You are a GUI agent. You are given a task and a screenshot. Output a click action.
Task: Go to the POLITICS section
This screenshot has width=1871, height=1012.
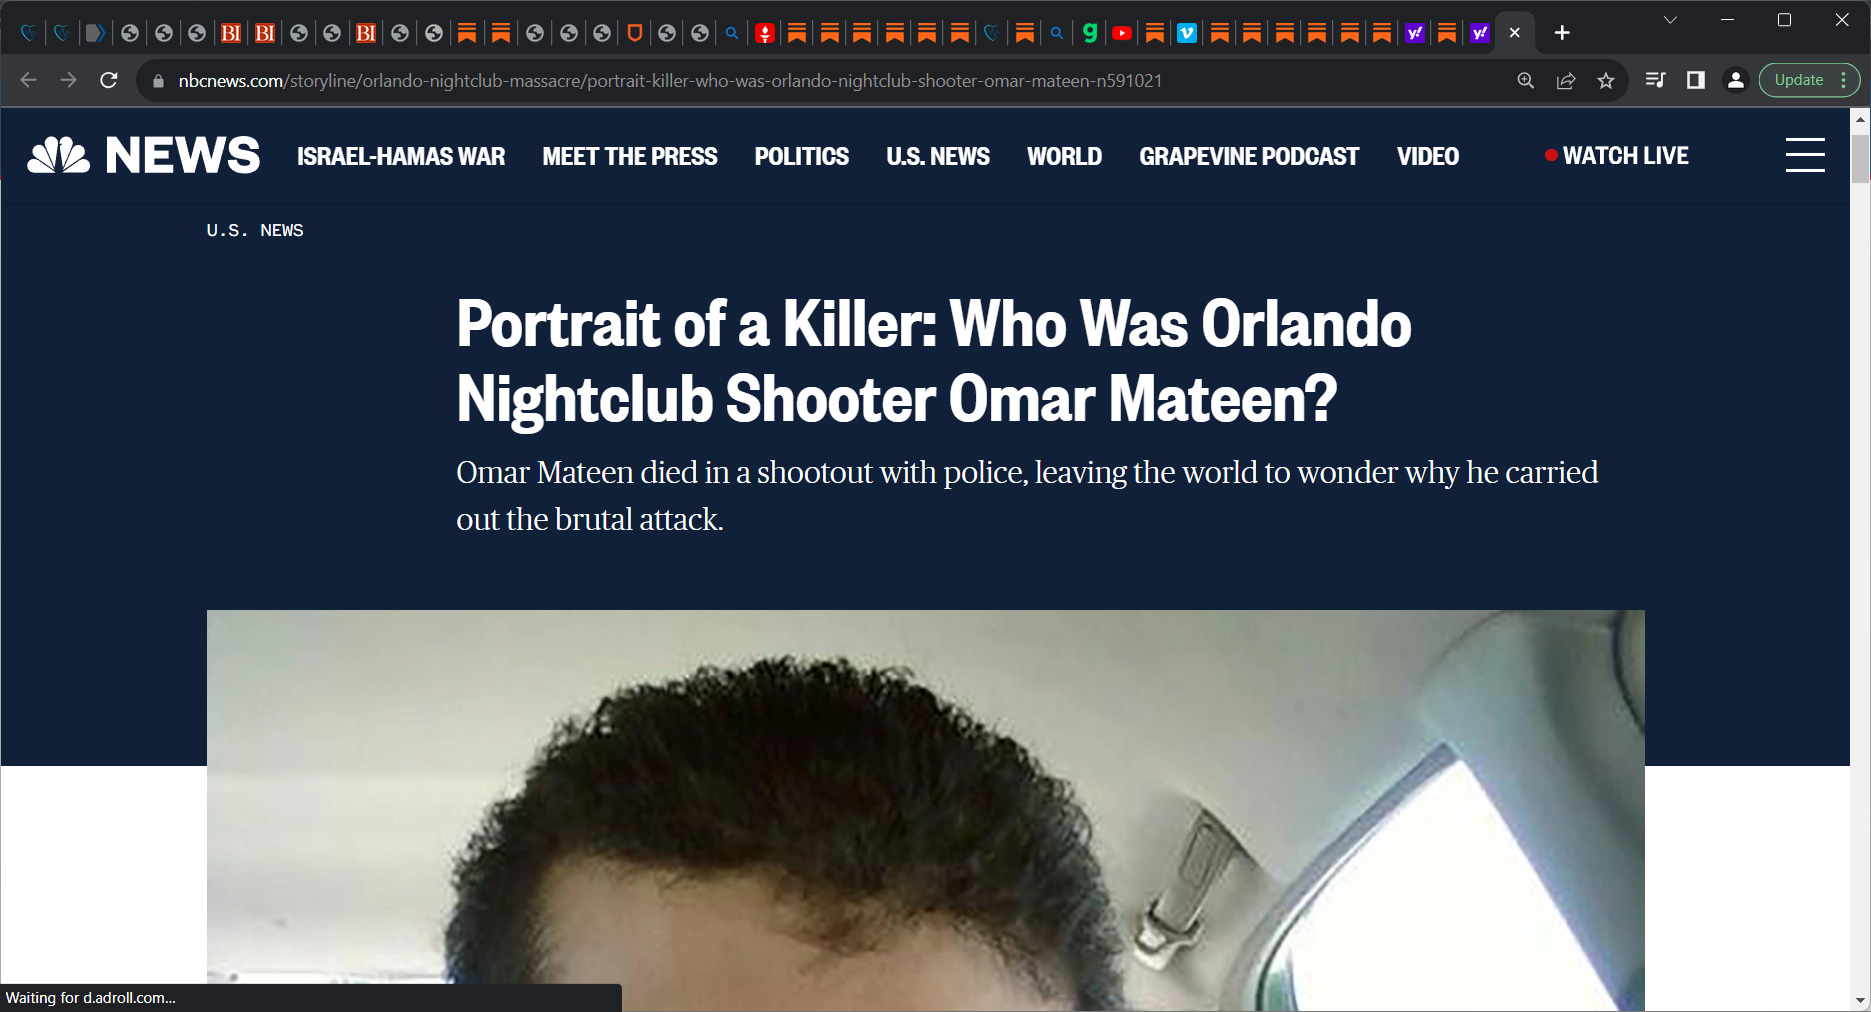(802, 156)
